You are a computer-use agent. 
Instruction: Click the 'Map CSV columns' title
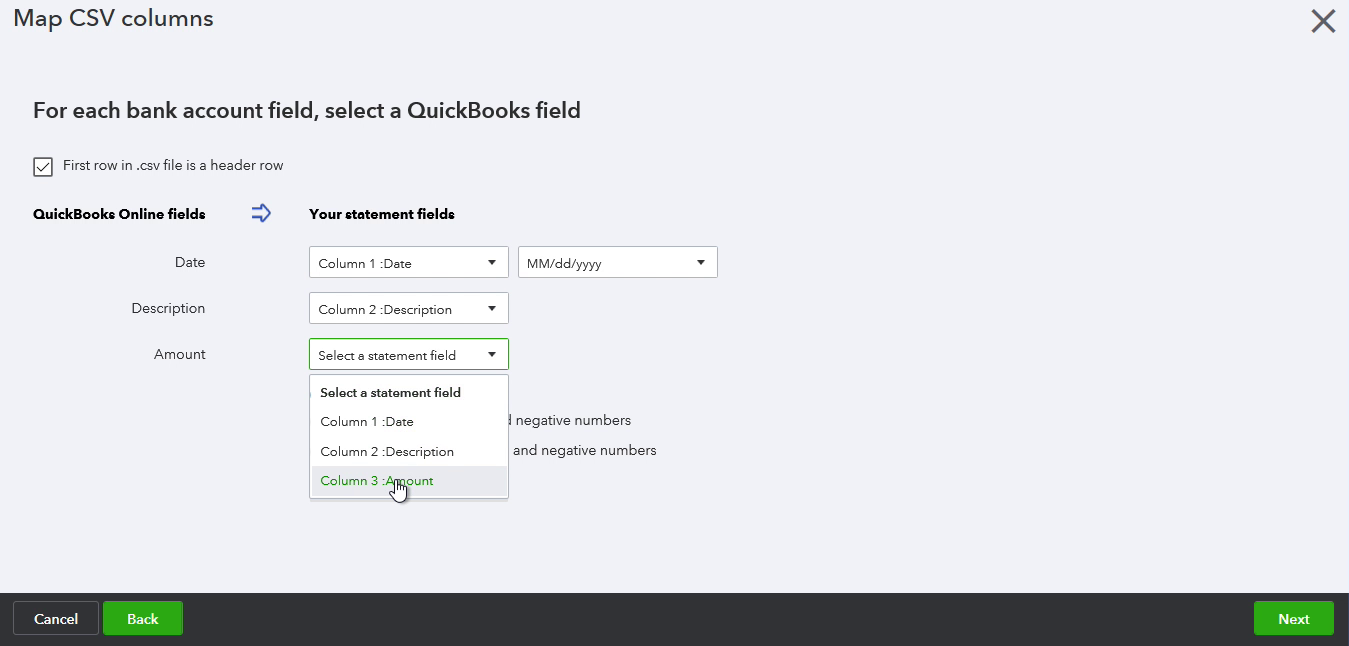coord(113,18)
